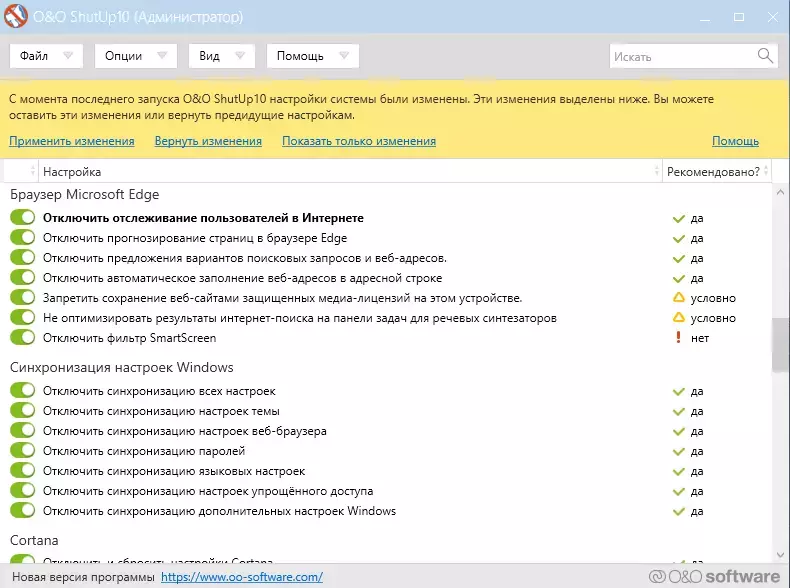Click the O&O software logo in status bar
This screenshot has height=588, width=790.
[x=714, y=576]
